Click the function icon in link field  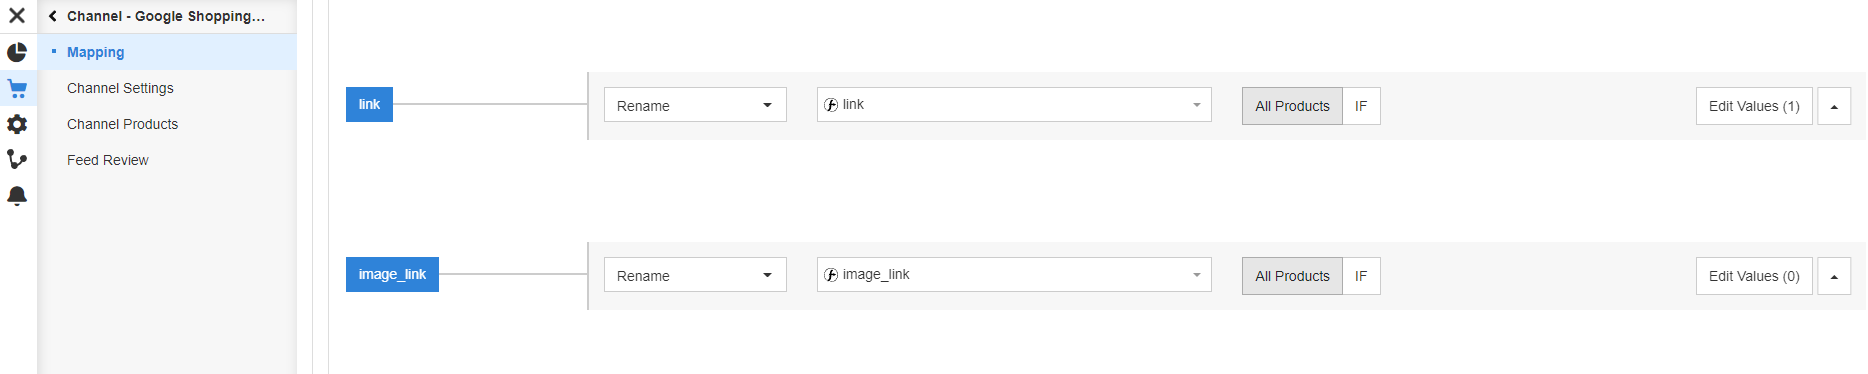831,105
